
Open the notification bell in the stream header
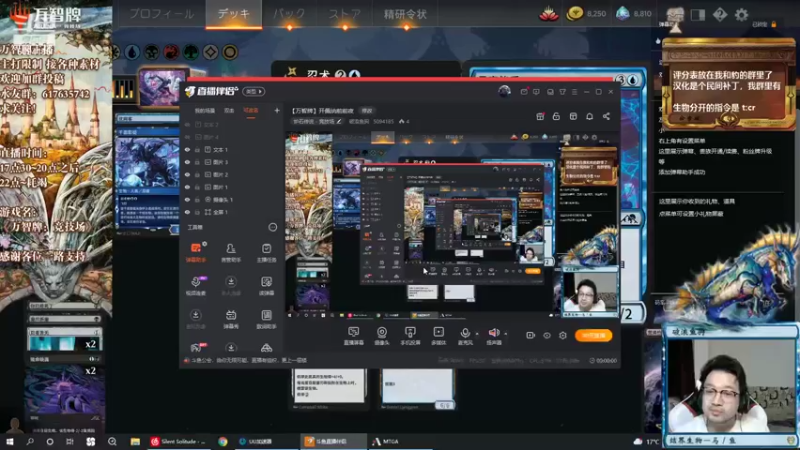pyautogui.click(x=589, y=116)
